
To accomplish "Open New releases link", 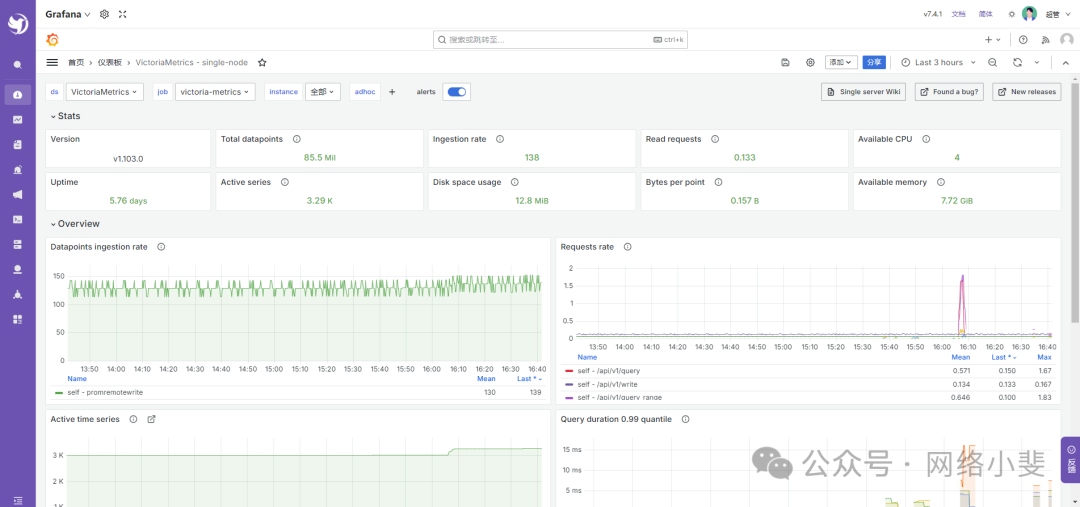I will point(1027,92).
